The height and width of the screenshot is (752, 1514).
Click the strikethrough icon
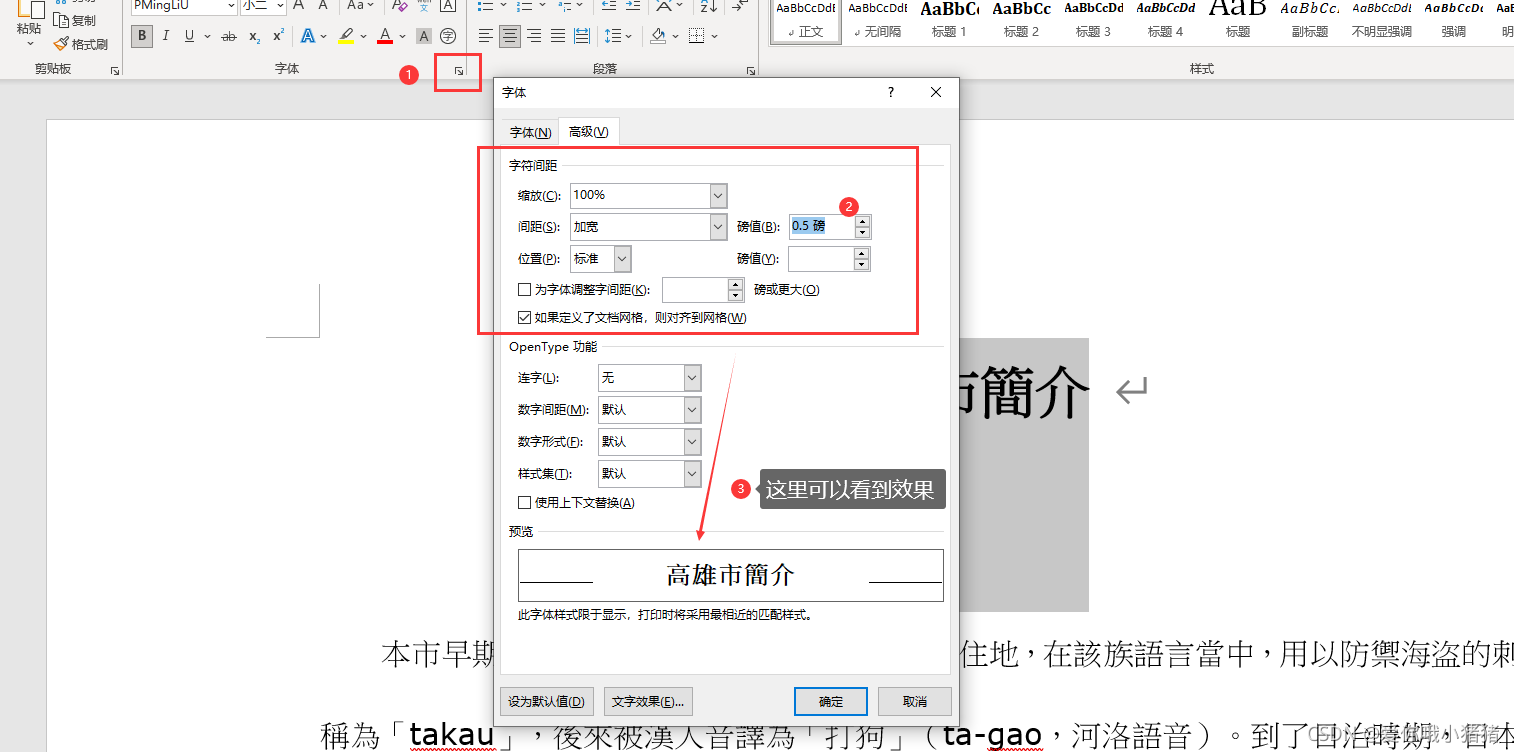pyautogui.click(x=229, y=36)
